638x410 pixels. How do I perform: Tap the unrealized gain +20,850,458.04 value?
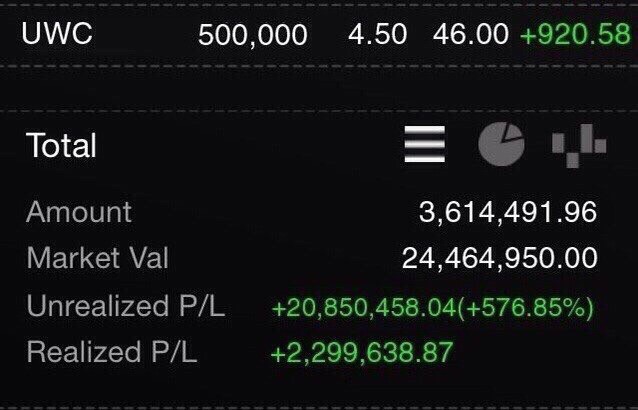click(x=364, y=308)
